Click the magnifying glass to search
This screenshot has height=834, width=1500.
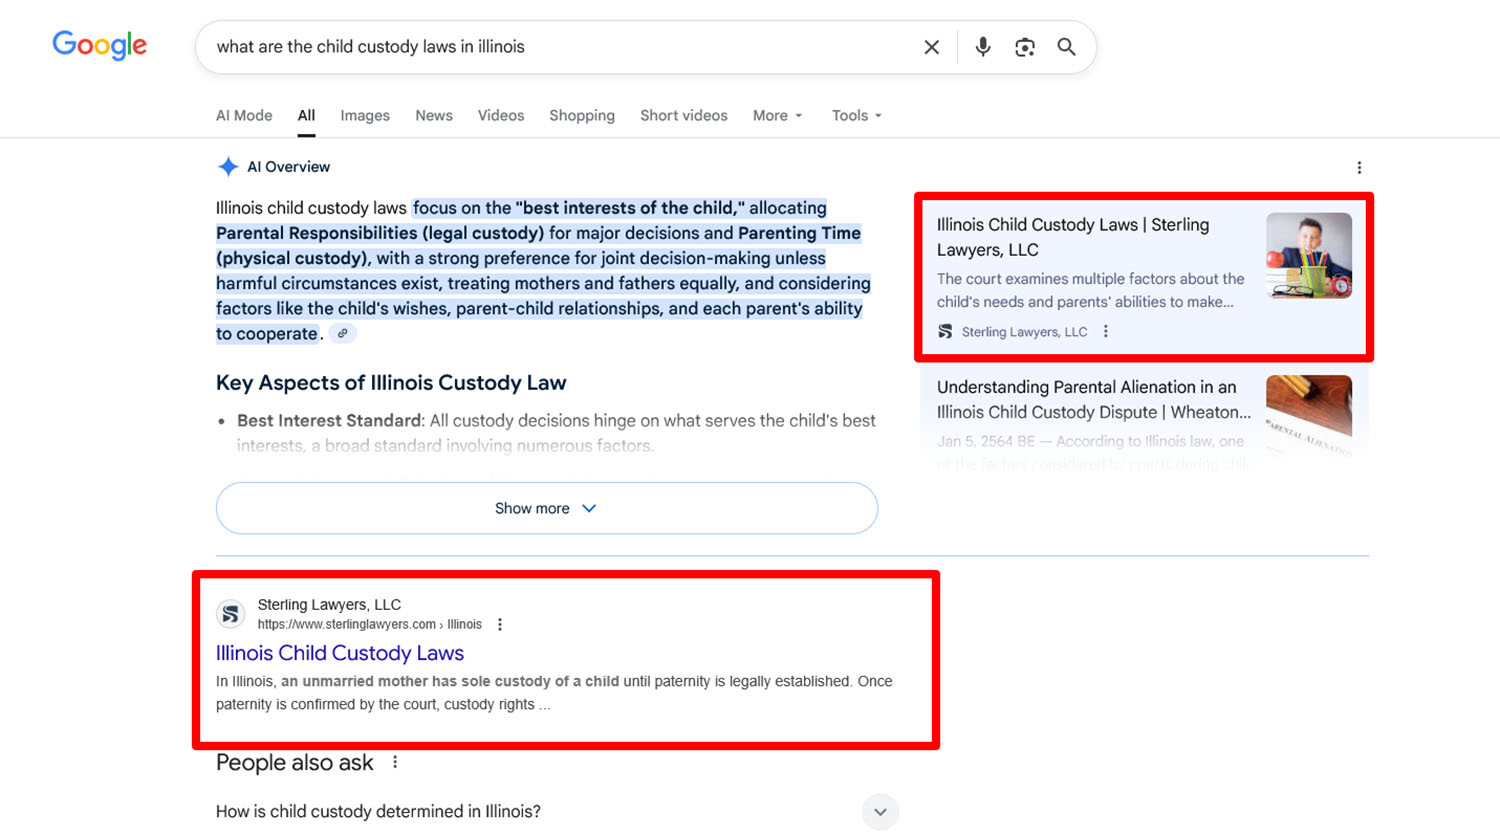(x=1066, y=46)
